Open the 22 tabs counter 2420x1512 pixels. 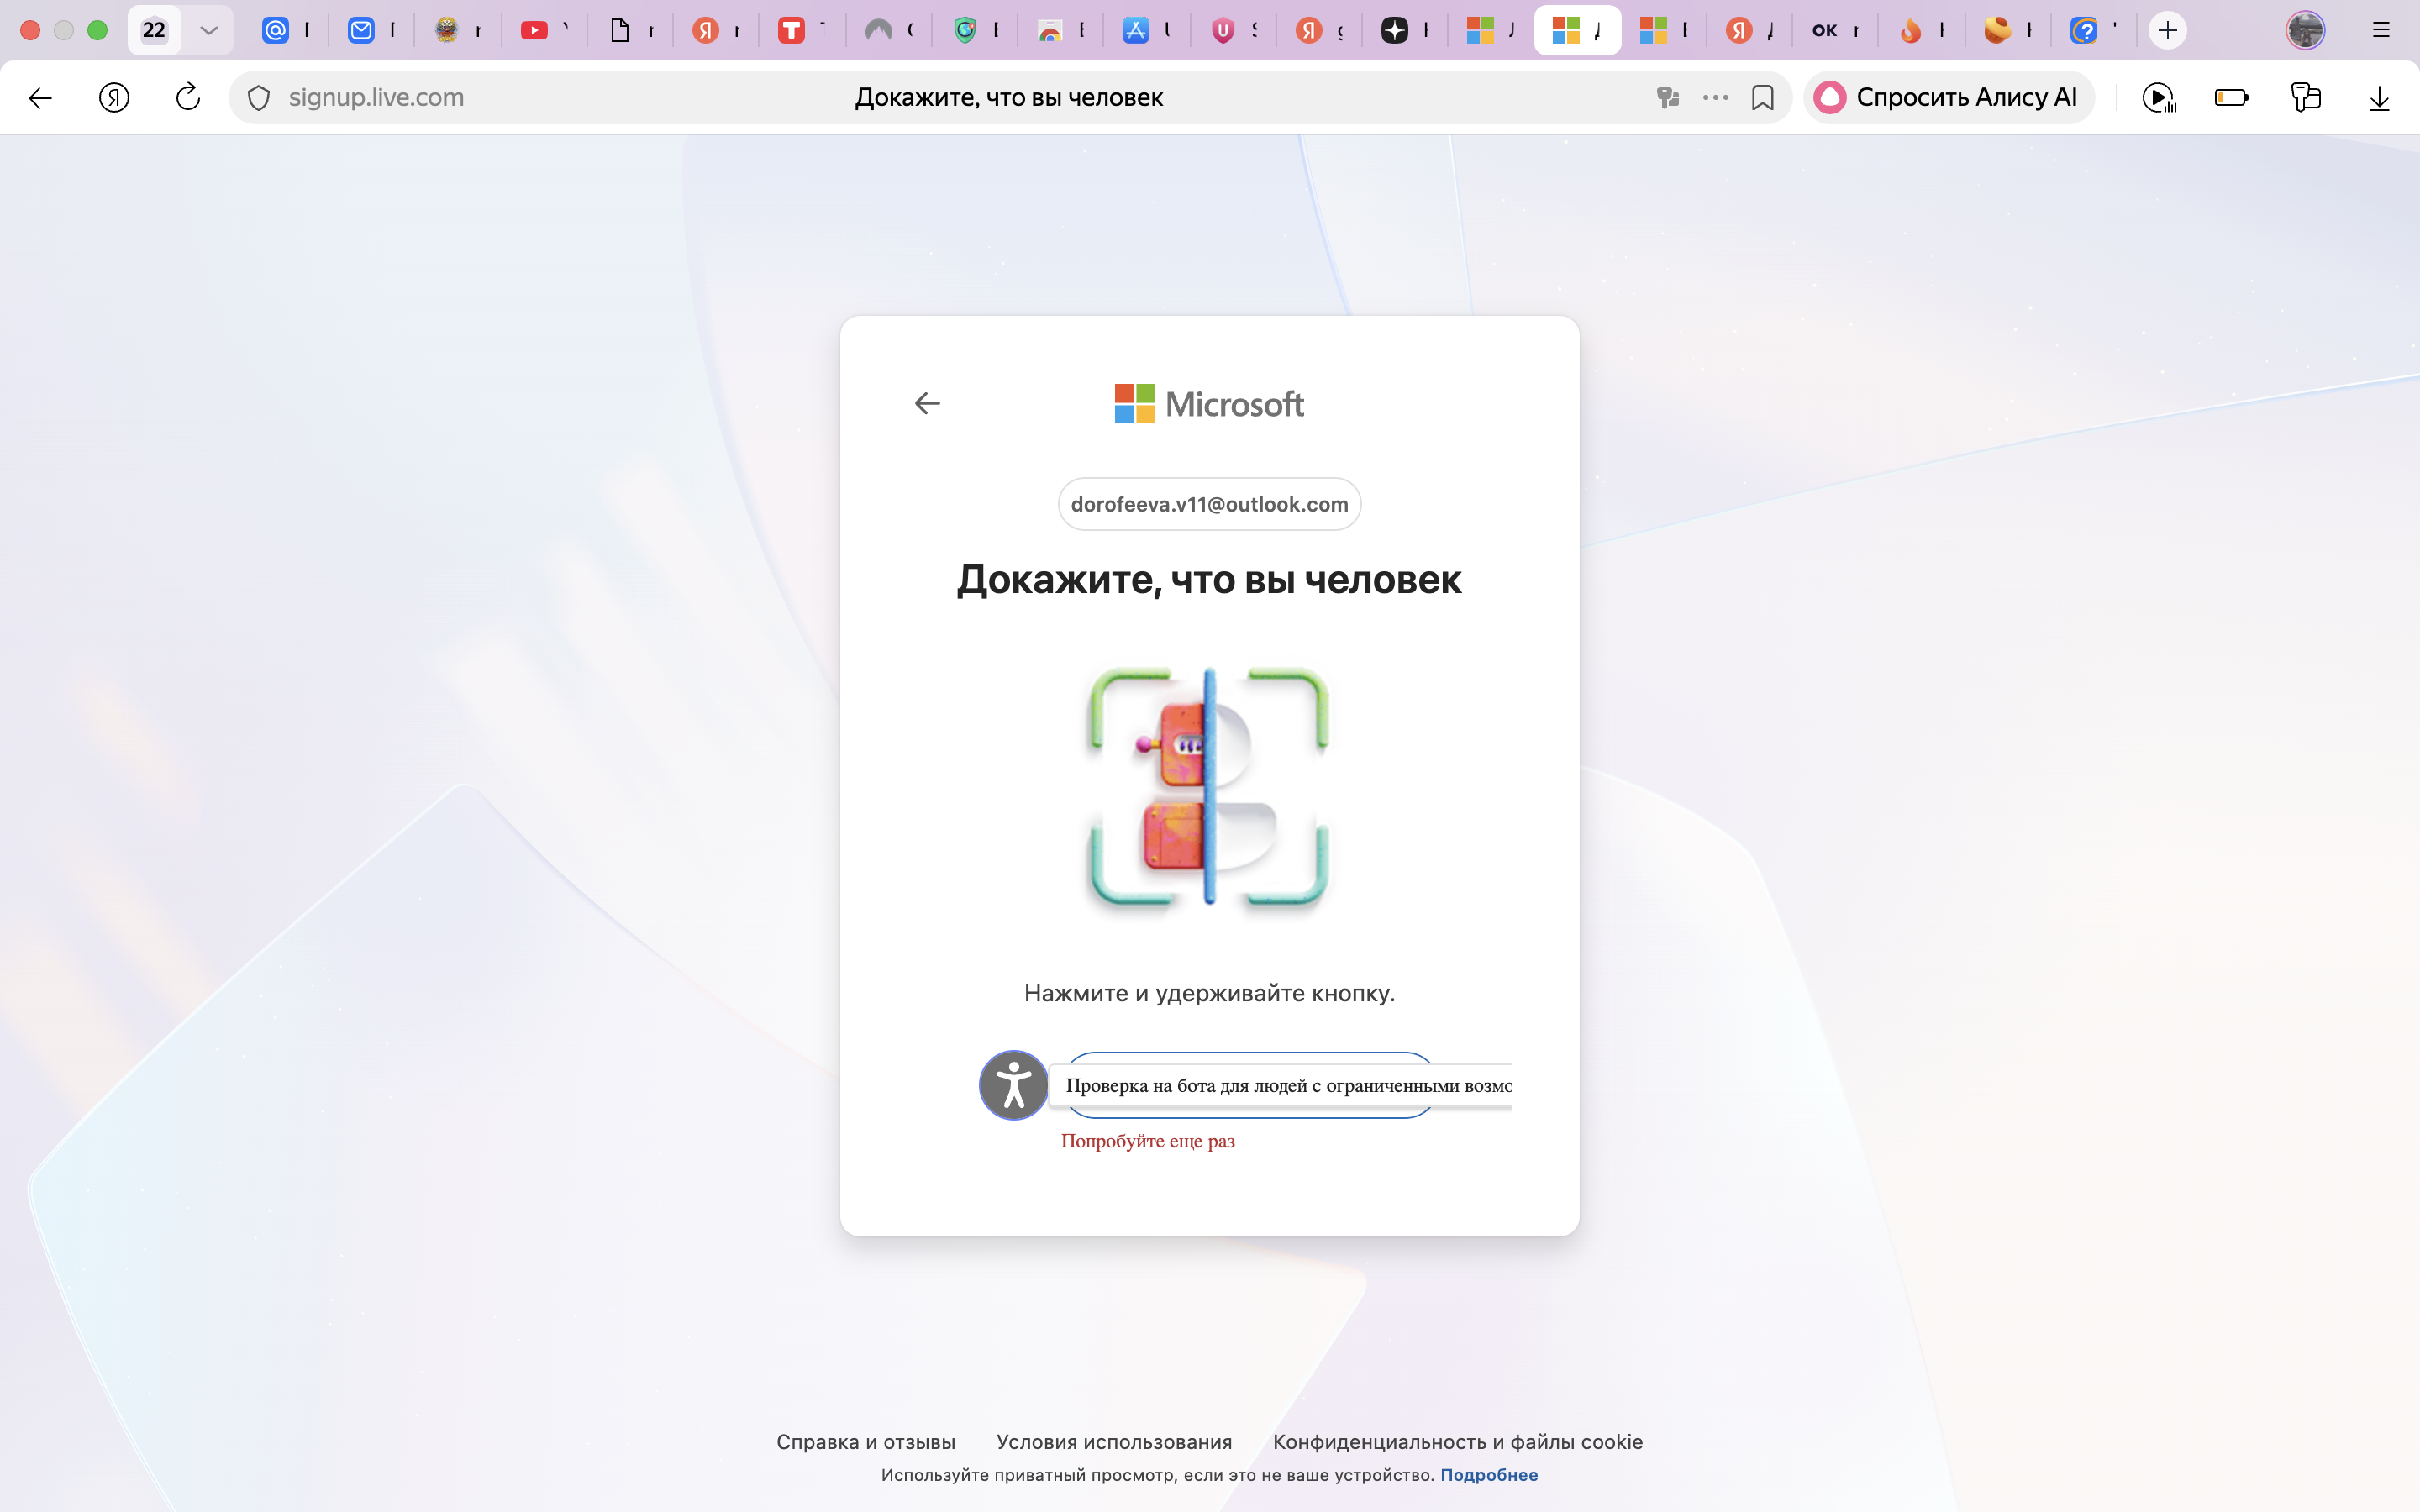pyautogui.click(x=153, y=30)
